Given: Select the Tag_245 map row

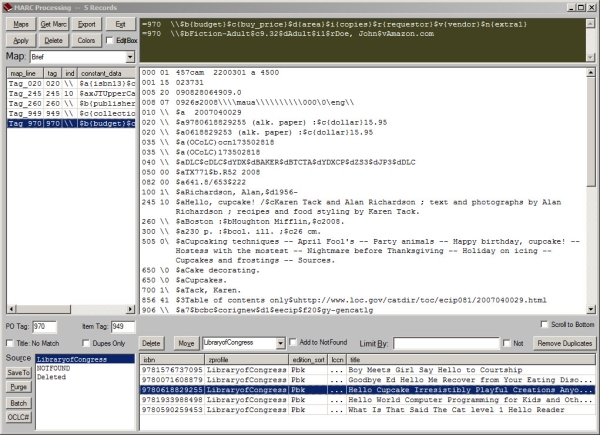Looking at the screenshot, I should click(71, 93).
